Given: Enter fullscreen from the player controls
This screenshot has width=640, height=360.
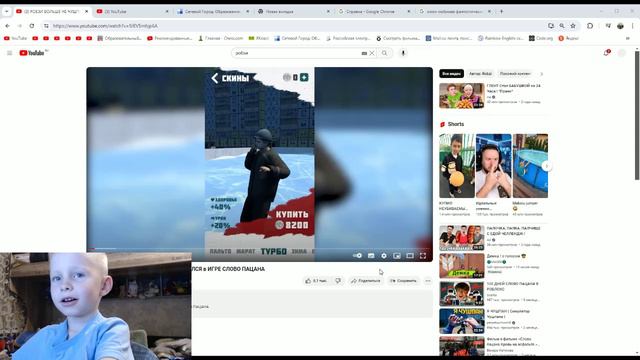Looking at the screenshot, I should 423,256.
